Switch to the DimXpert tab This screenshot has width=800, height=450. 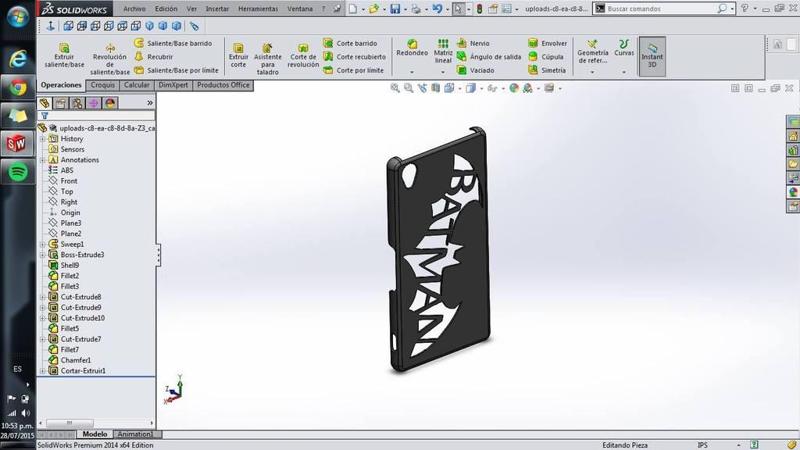tap(173, 85)
